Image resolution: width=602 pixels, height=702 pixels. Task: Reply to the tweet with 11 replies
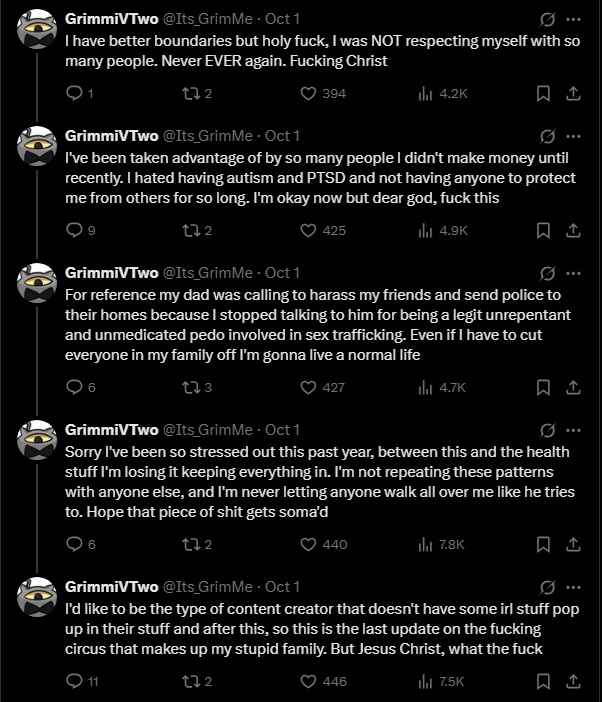pos(73,681)
